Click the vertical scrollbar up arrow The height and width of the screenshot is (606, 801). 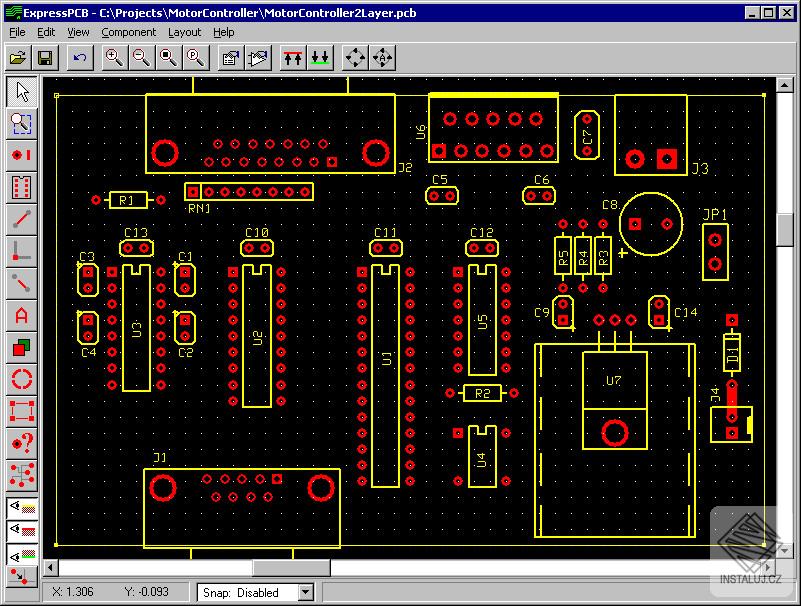click(786, 87)
